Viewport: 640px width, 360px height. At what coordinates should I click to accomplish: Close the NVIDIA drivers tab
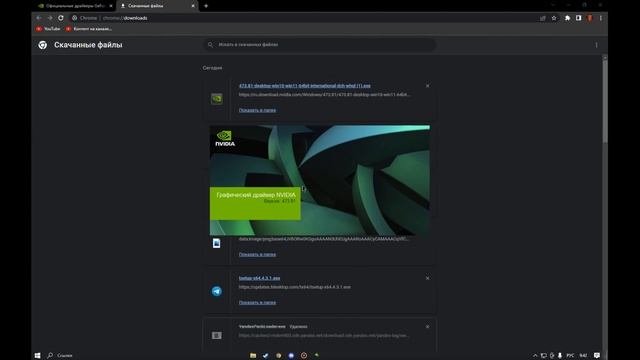coord(111,6)
